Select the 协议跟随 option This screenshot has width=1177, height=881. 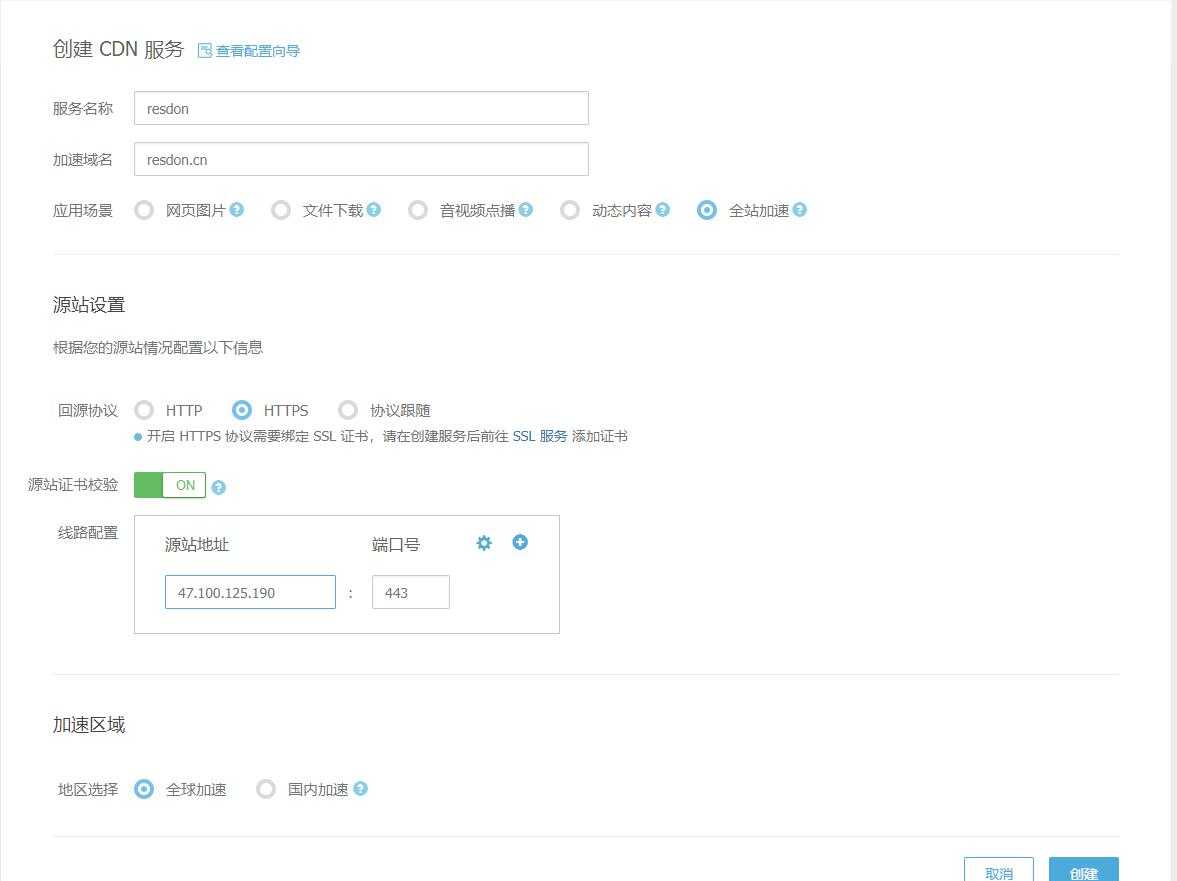point(348,410)
